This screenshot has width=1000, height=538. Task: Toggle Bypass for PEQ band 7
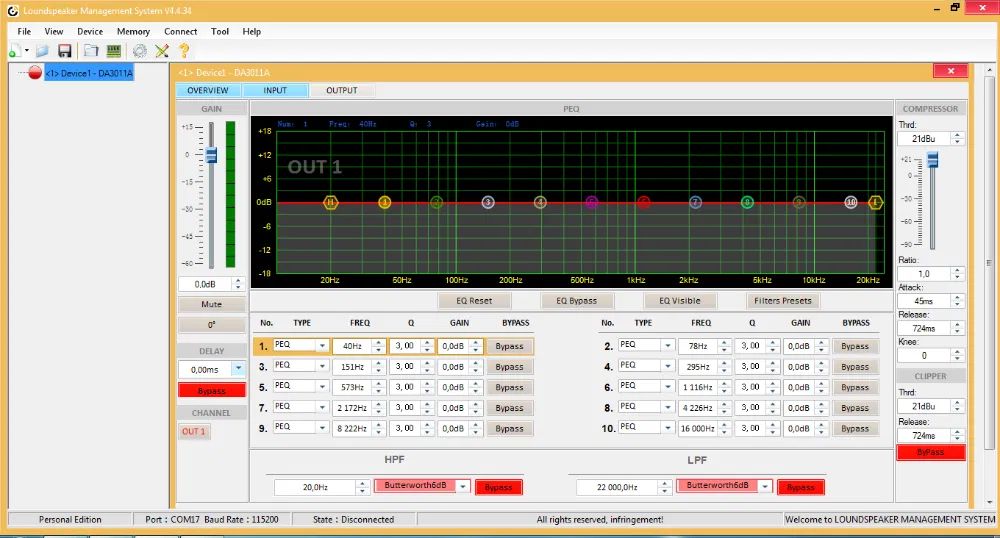pyautogui.click(x=509, y=408)
